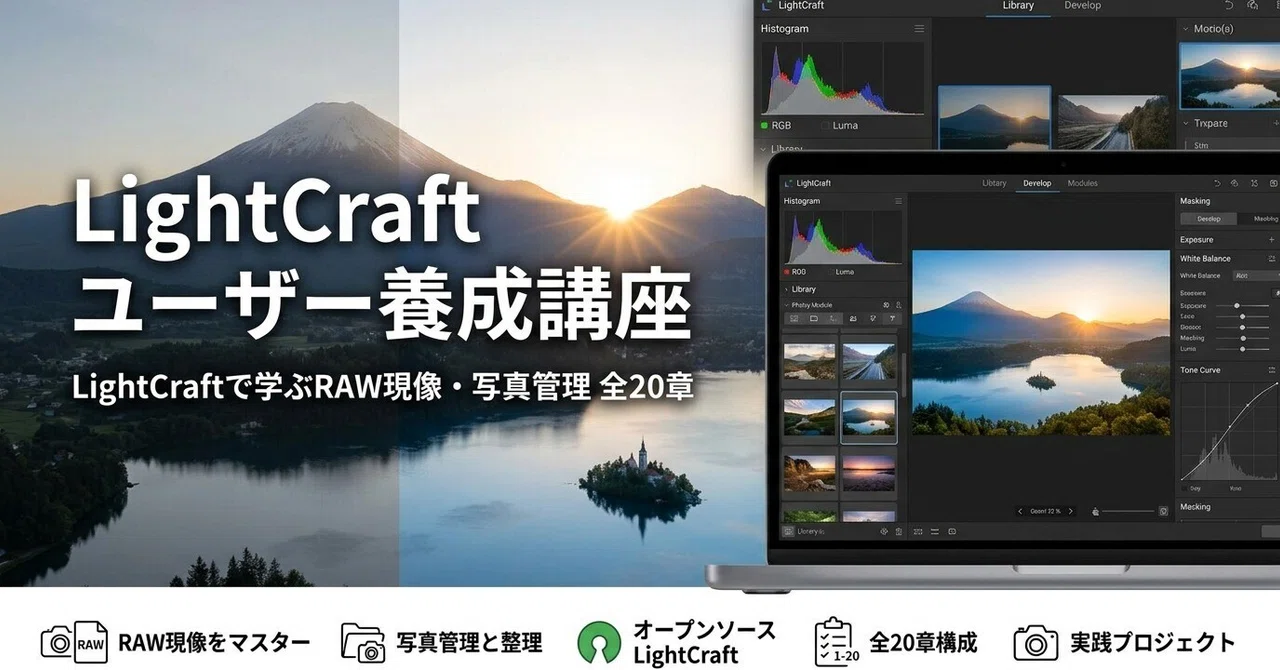Screen dimensions: 1280x670
Task: Open Ubtary tab in laptop window
Action: [x=994, y=183]
